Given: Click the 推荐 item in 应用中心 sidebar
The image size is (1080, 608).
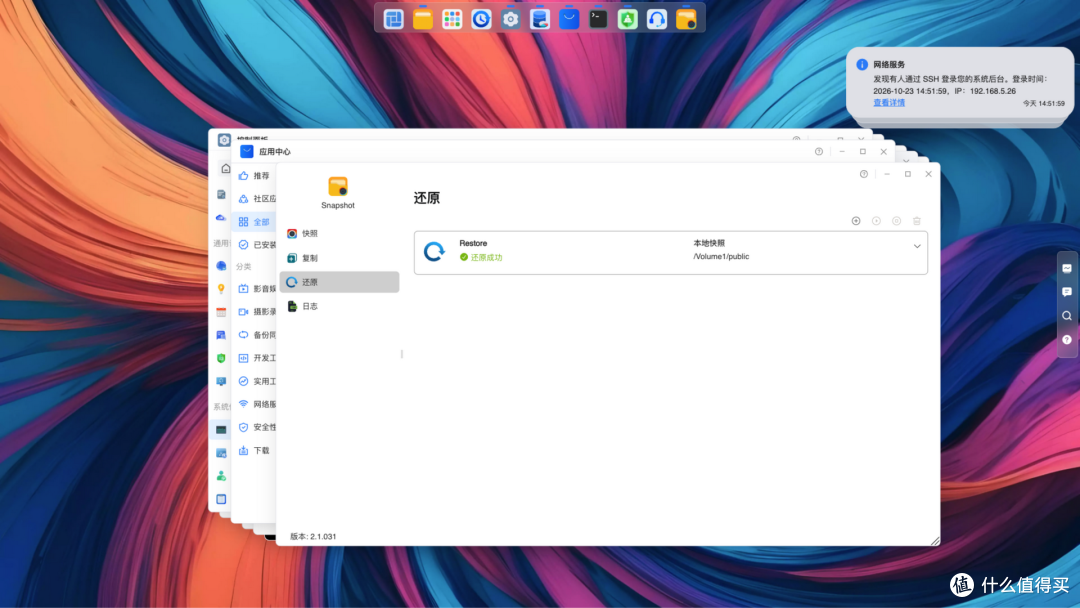Looking at the screenshot, I should point(255,176).
